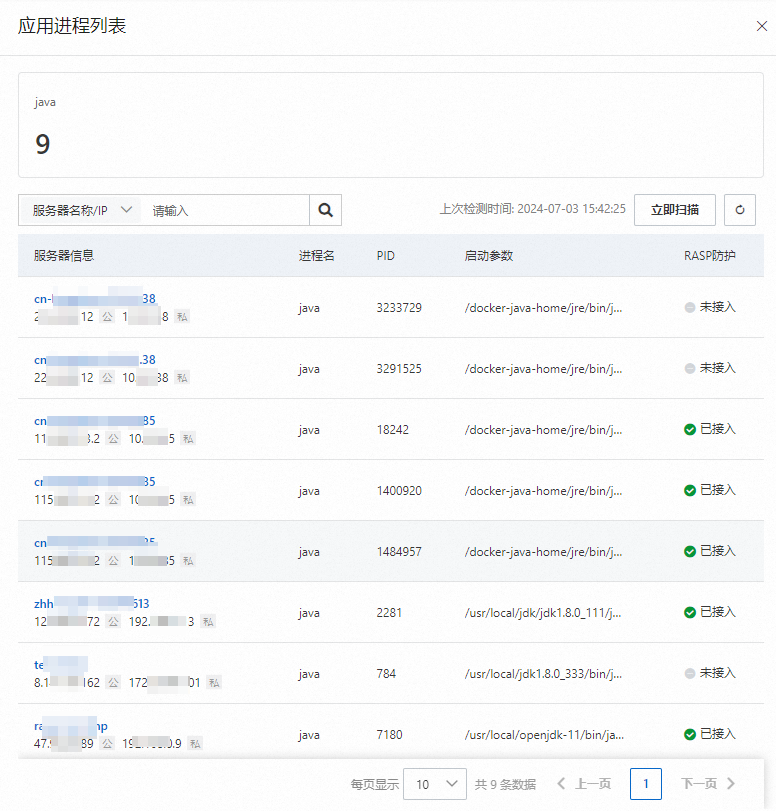Go to next page 下一页

[708, 784]
